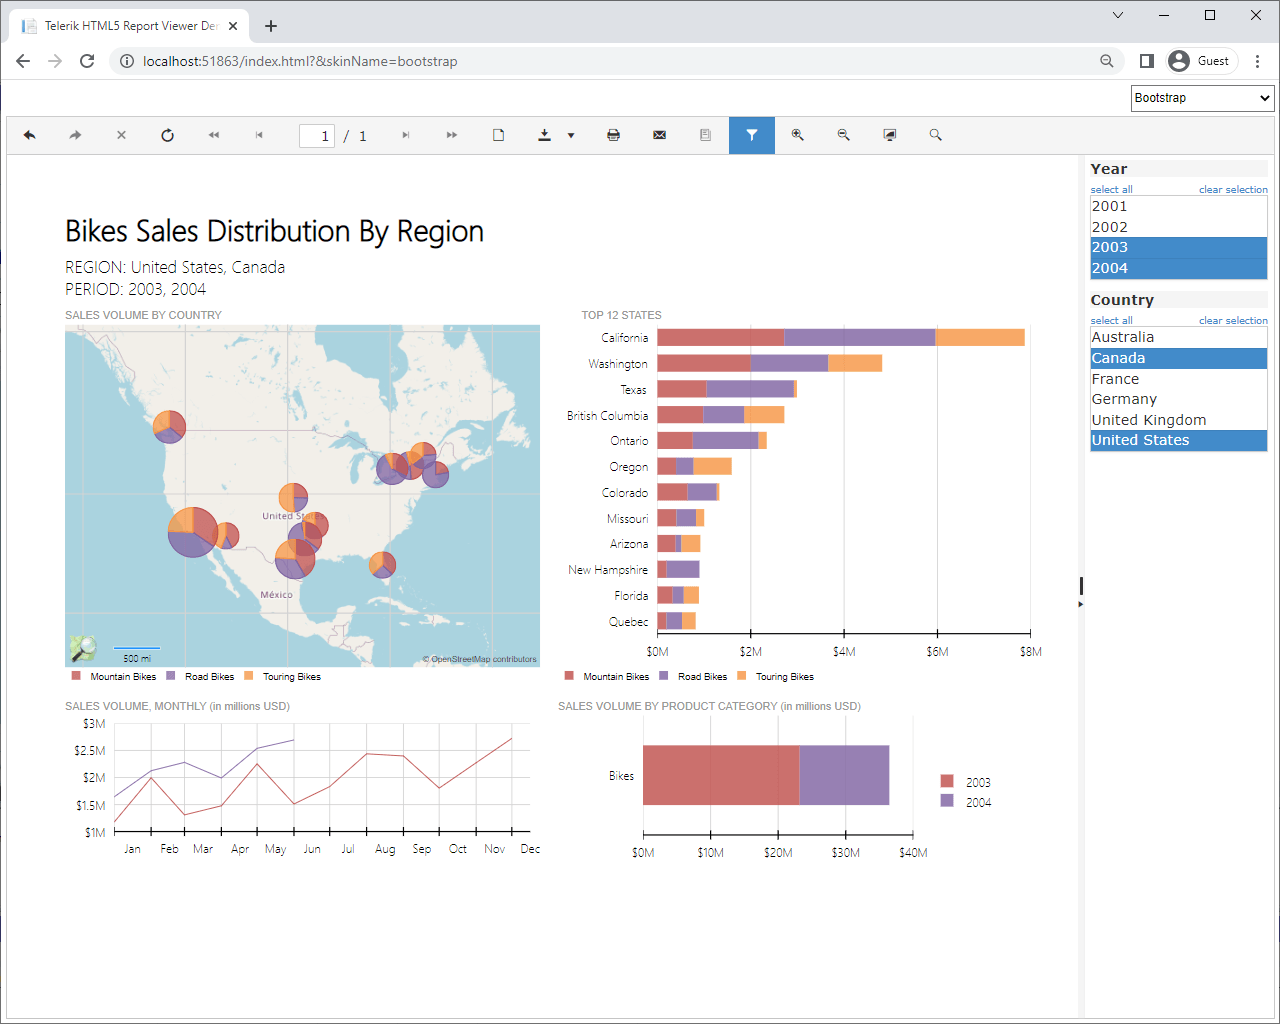Click 'select all' link under Year
The width and height of the screenshot is (1280, 1024).
(x=1111, y=190)
